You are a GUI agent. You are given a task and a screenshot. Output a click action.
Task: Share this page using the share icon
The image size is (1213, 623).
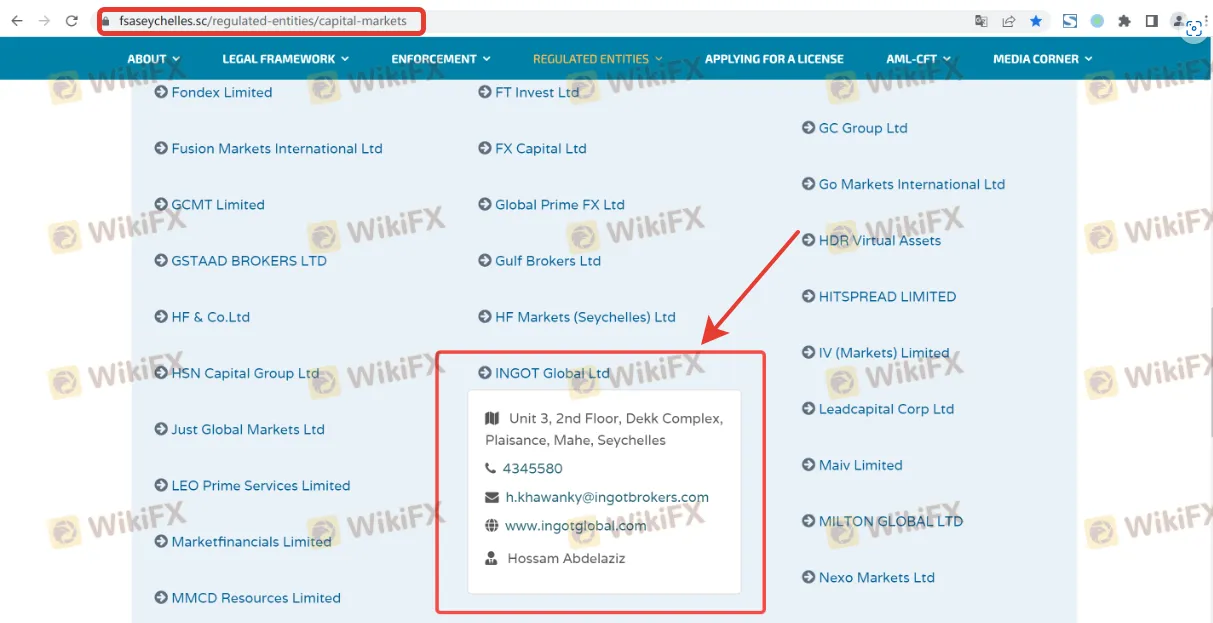1009,21
